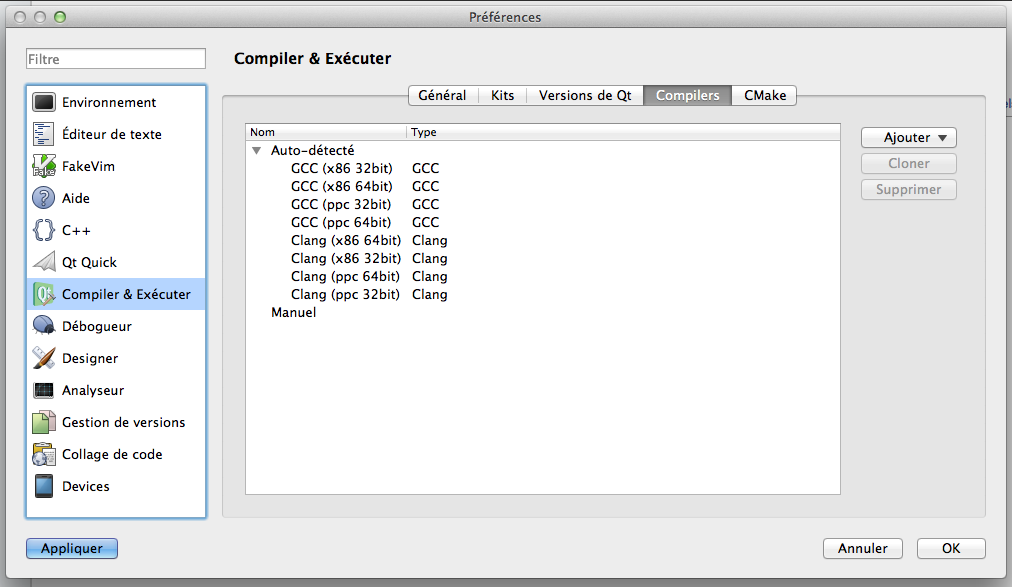
Task: Select the Designer preferences icon
Action: [x=42, y=358]
